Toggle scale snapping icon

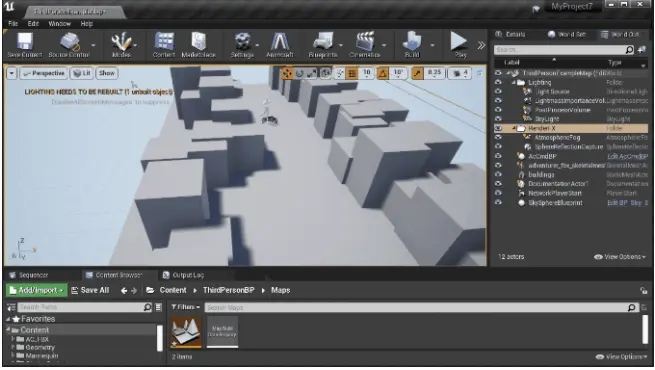point(417,73)
